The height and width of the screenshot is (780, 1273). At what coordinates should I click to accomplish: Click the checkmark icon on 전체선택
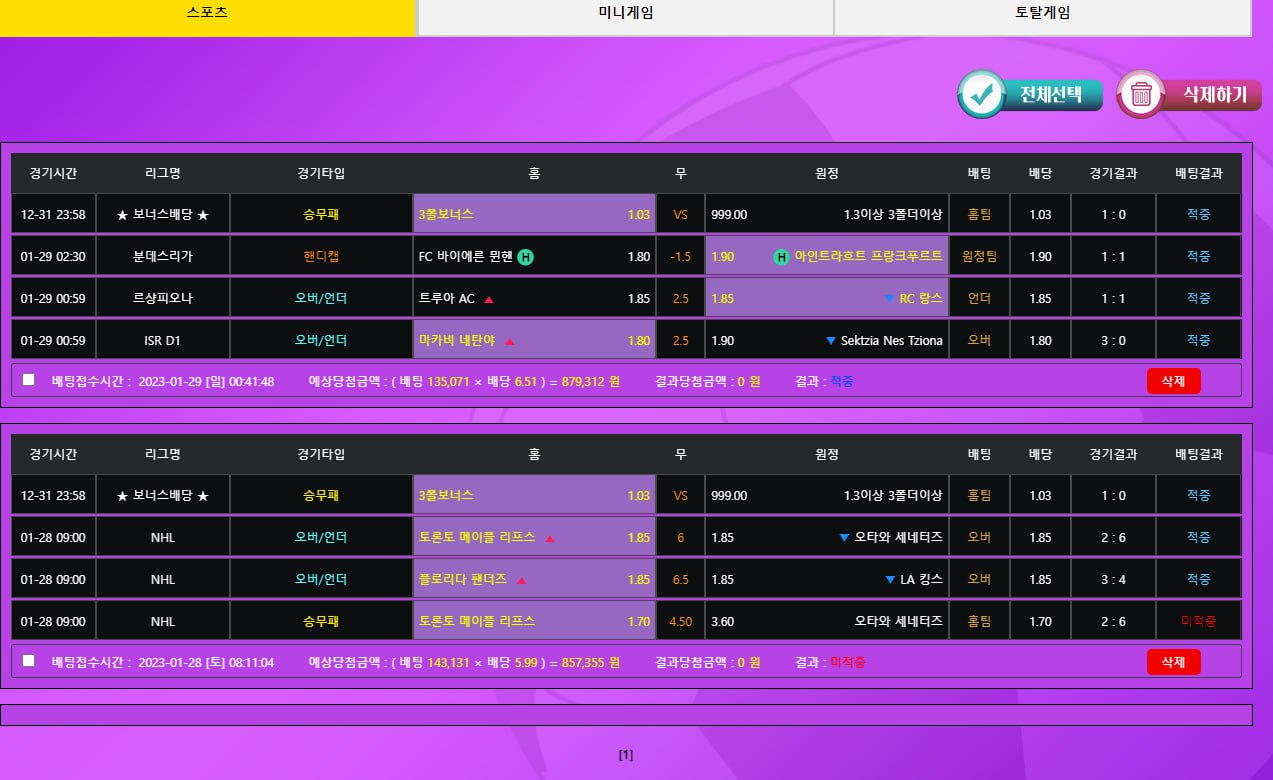982,95
